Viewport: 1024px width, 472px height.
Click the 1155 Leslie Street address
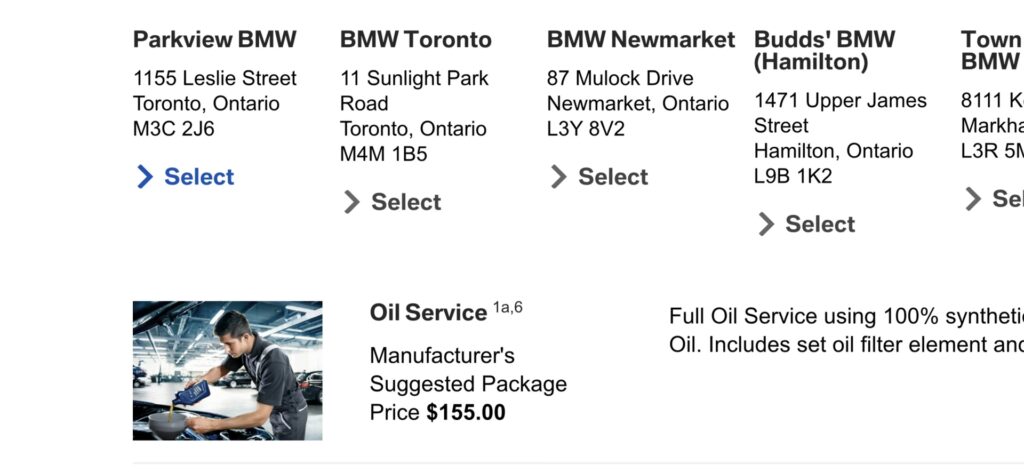coord(215,78)
